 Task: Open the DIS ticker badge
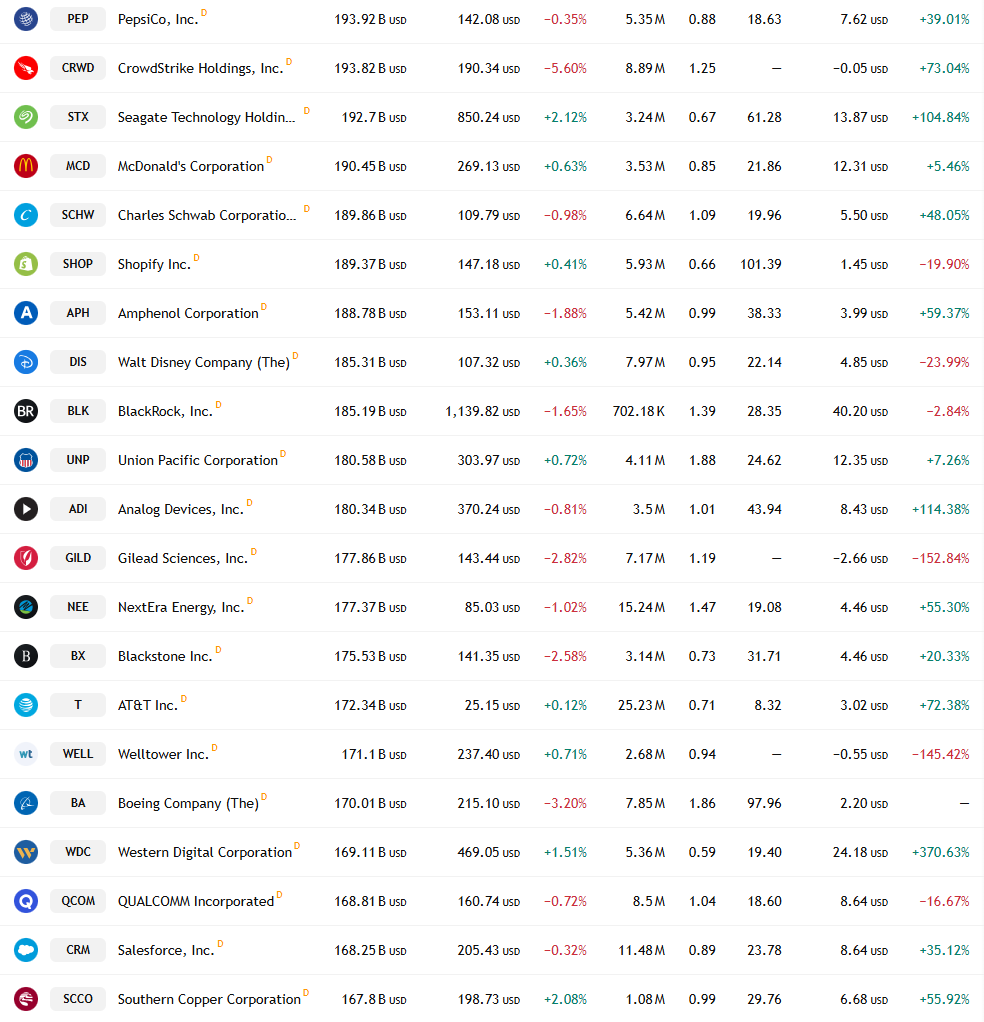click(x=78, y=362)
